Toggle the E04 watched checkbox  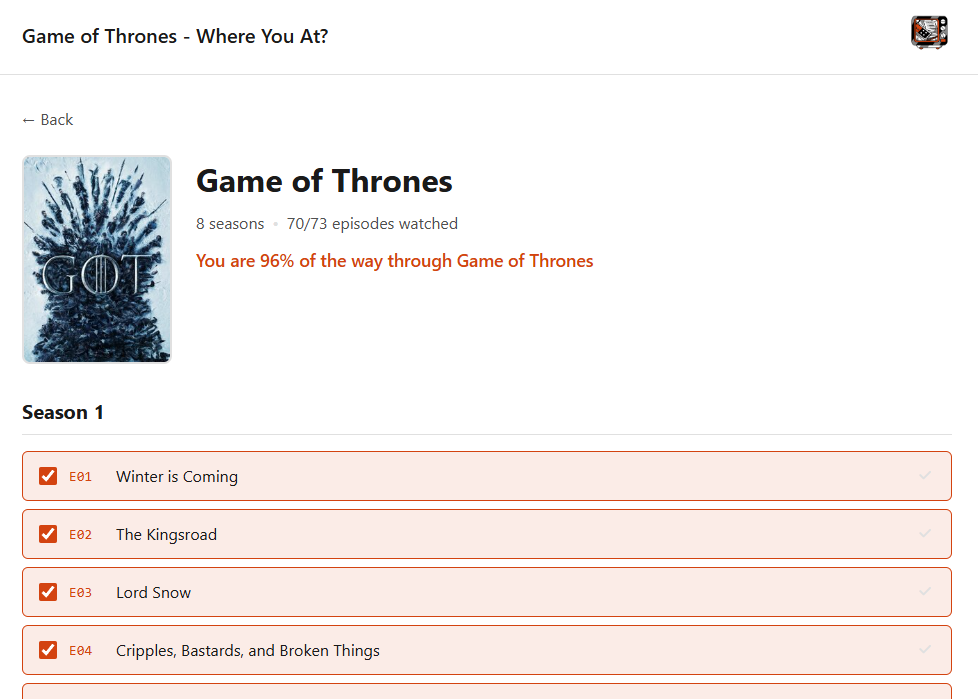point(48,650)
